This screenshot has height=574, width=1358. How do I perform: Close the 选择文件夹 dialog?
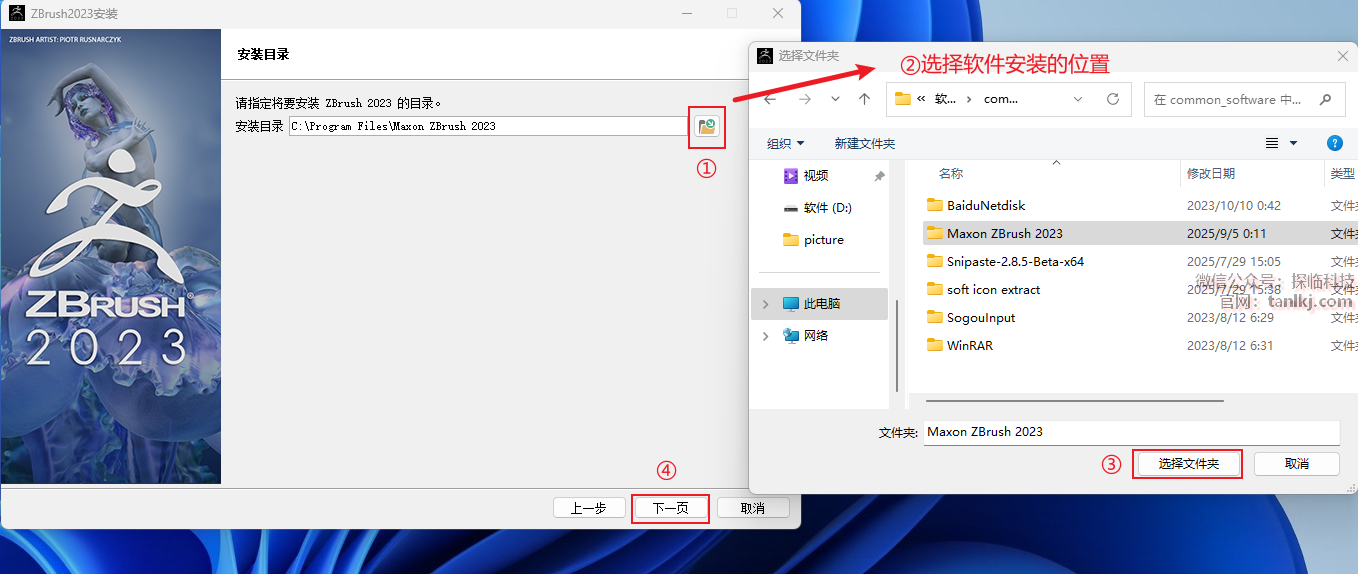(x=1343, y=57)
